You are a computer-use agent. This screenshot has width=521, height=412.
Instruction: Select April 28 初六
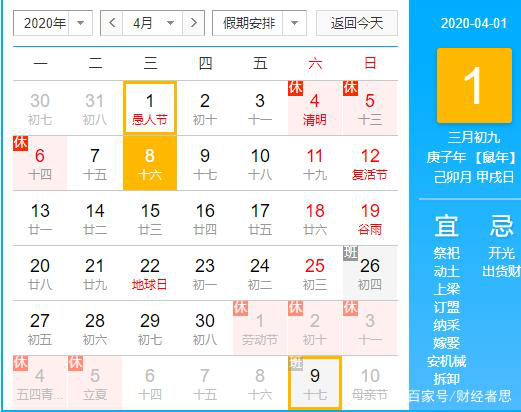coord(95,328)
